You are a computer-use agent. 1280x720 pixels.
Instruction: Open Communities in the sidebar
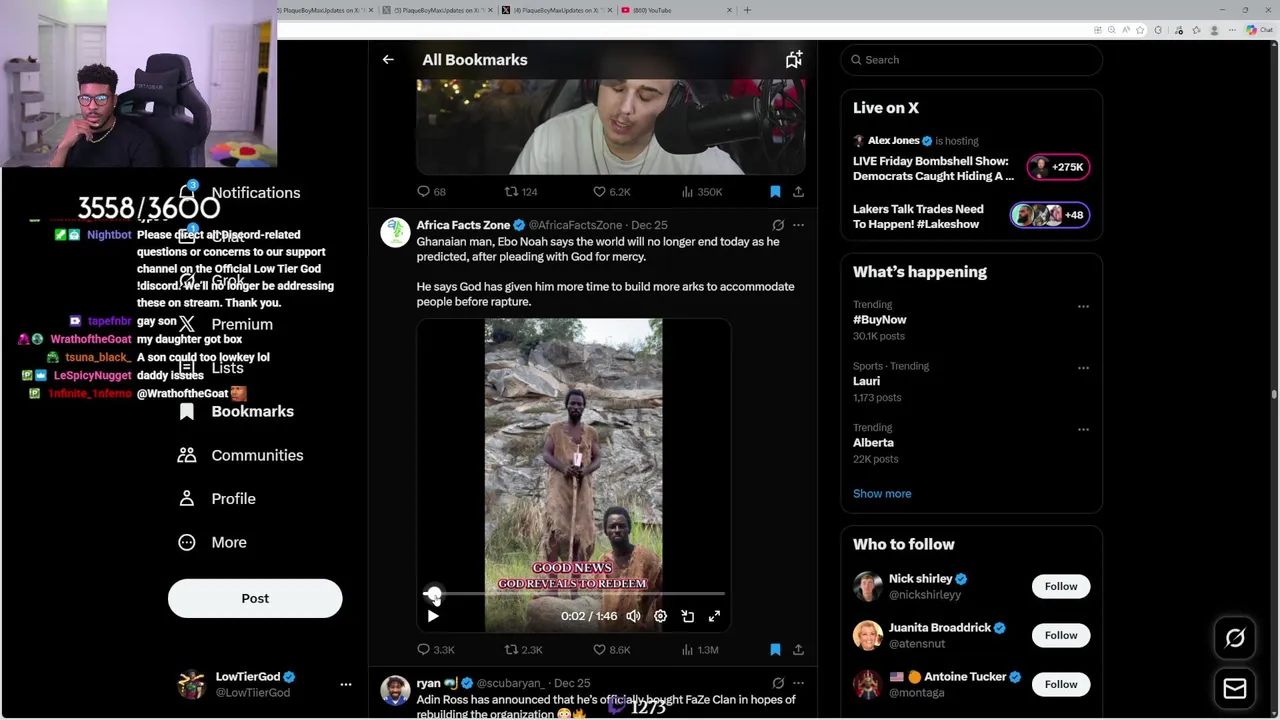pos(241,455)
